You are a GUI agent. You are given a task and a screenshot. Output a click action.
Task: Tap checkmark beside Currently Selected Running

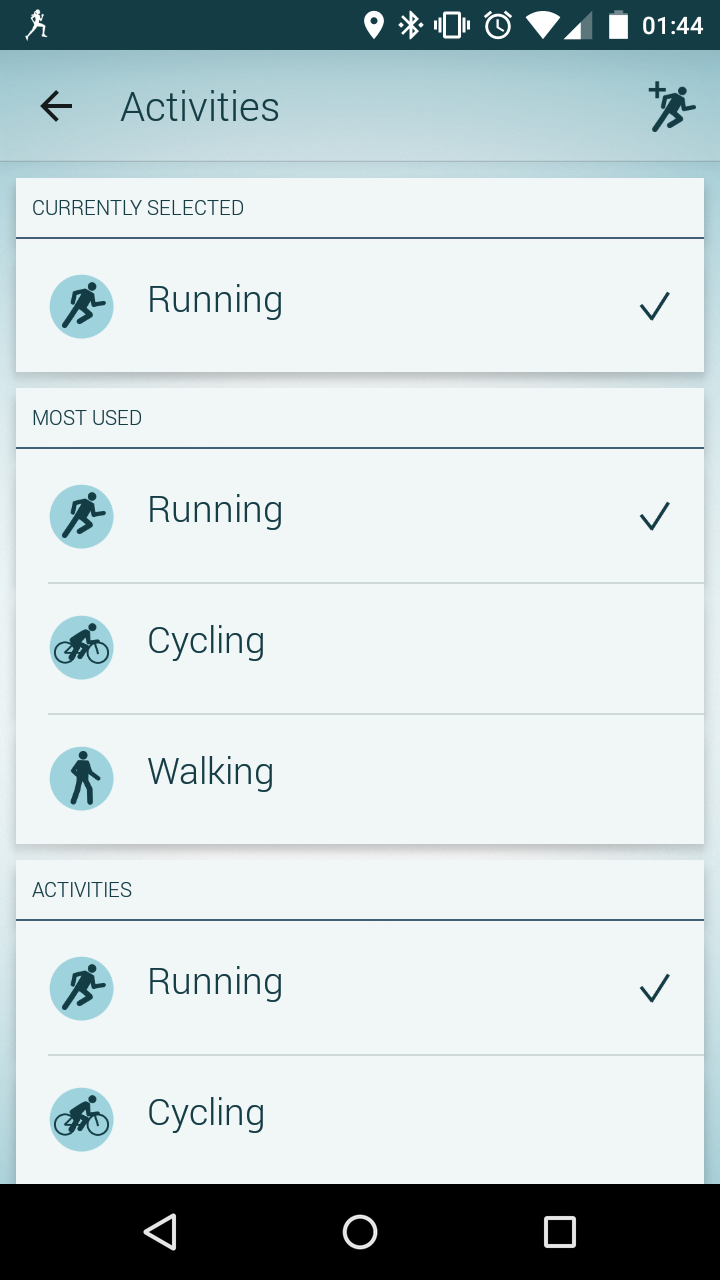(654, 306)
